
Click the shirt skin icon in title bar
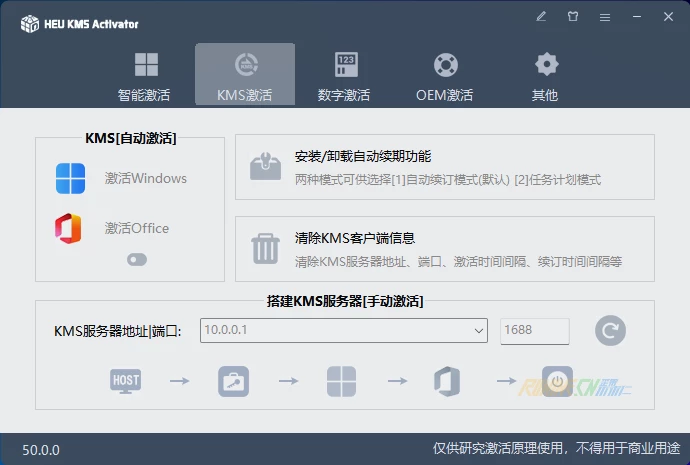pos(573,17)
